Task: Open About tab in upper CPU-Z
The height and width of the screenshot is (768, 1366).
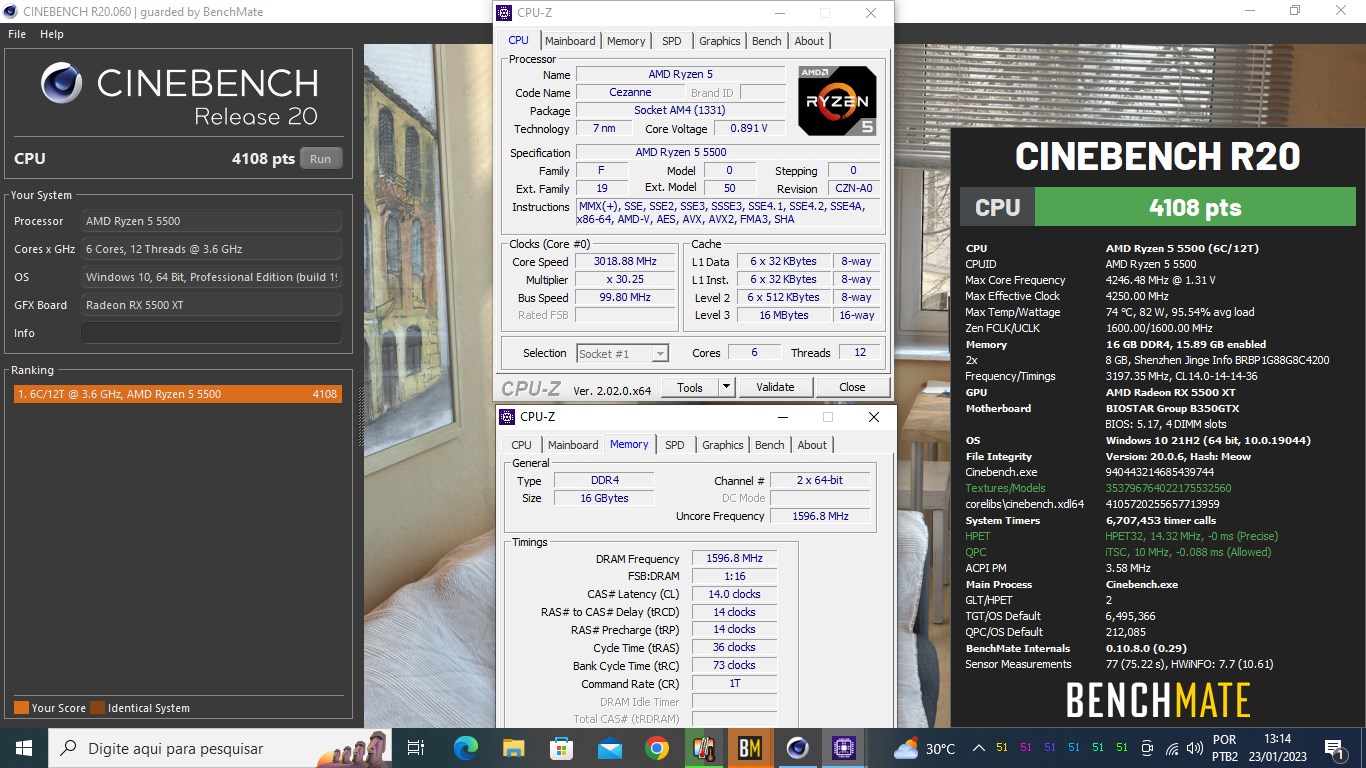Action: 810,41
